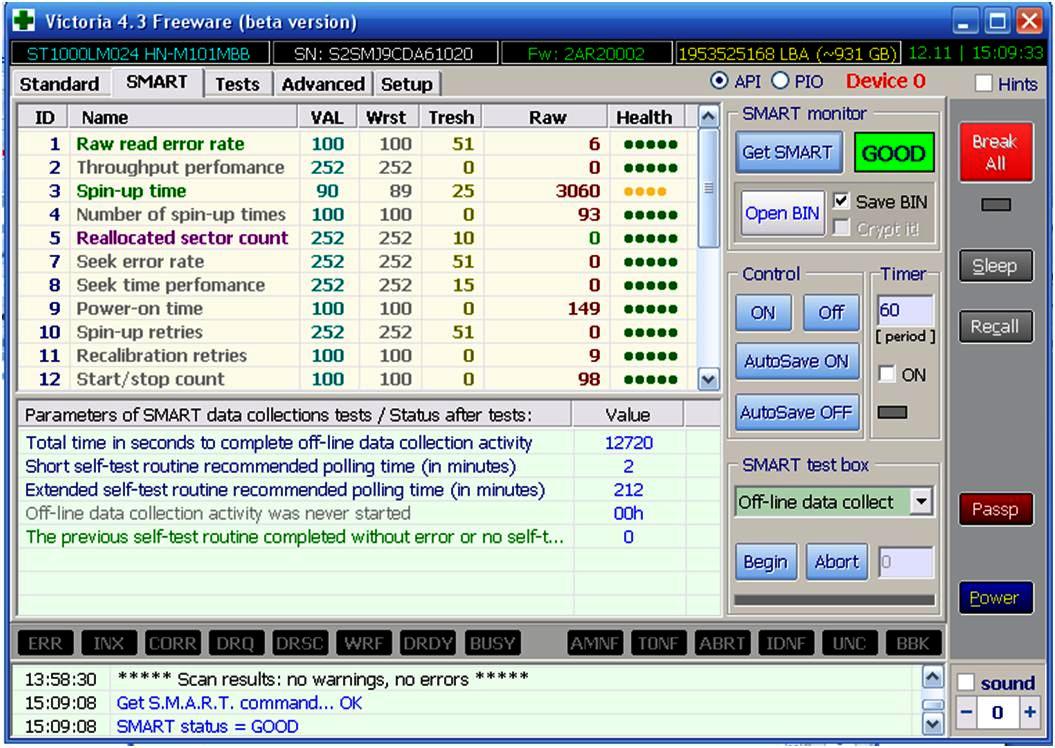Screen dimensions: 1055x748
Task: Click the timer indicator lamp under ON checkbox
Action: click(893, 412)
